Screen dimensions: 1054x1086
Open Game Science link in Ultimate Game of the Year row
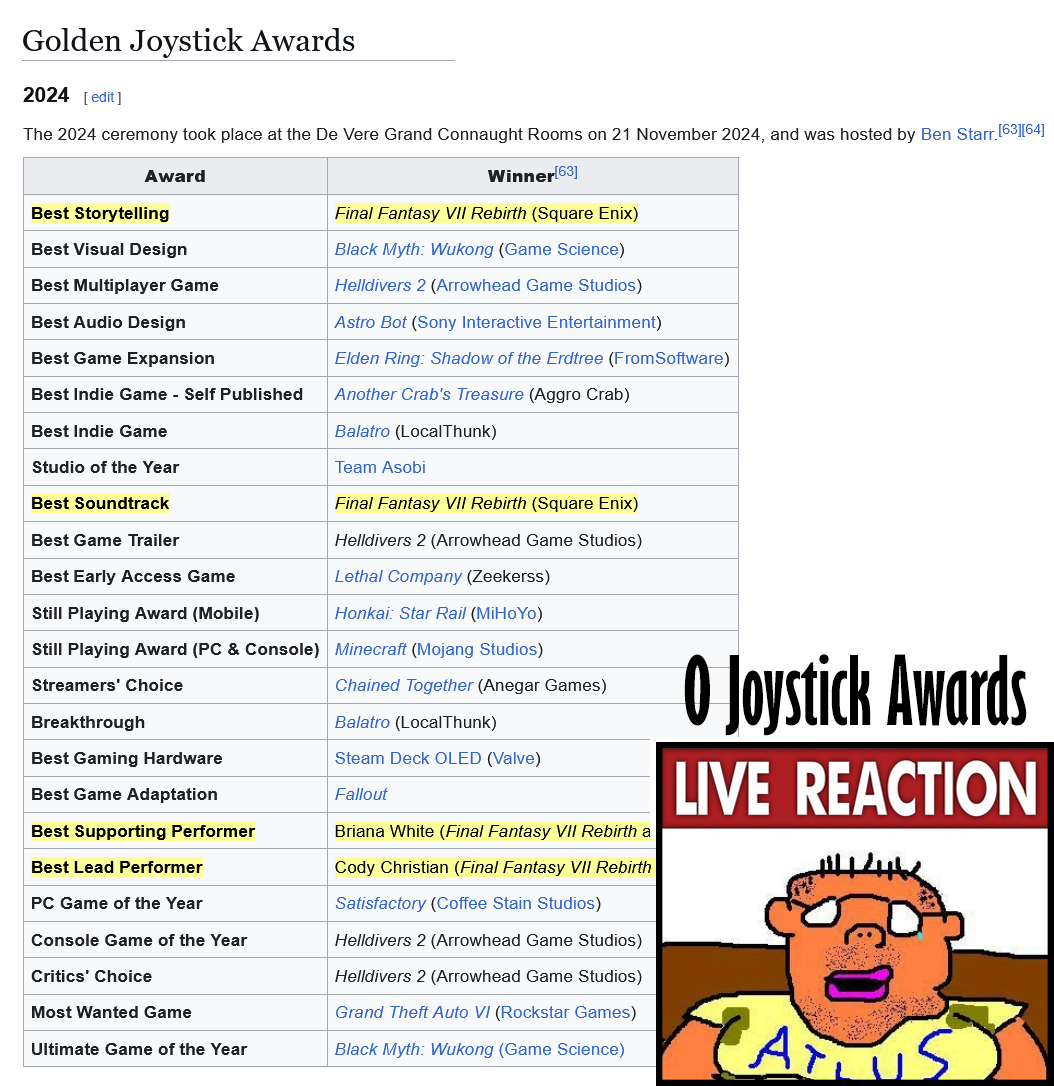(x=562, y=1049)
